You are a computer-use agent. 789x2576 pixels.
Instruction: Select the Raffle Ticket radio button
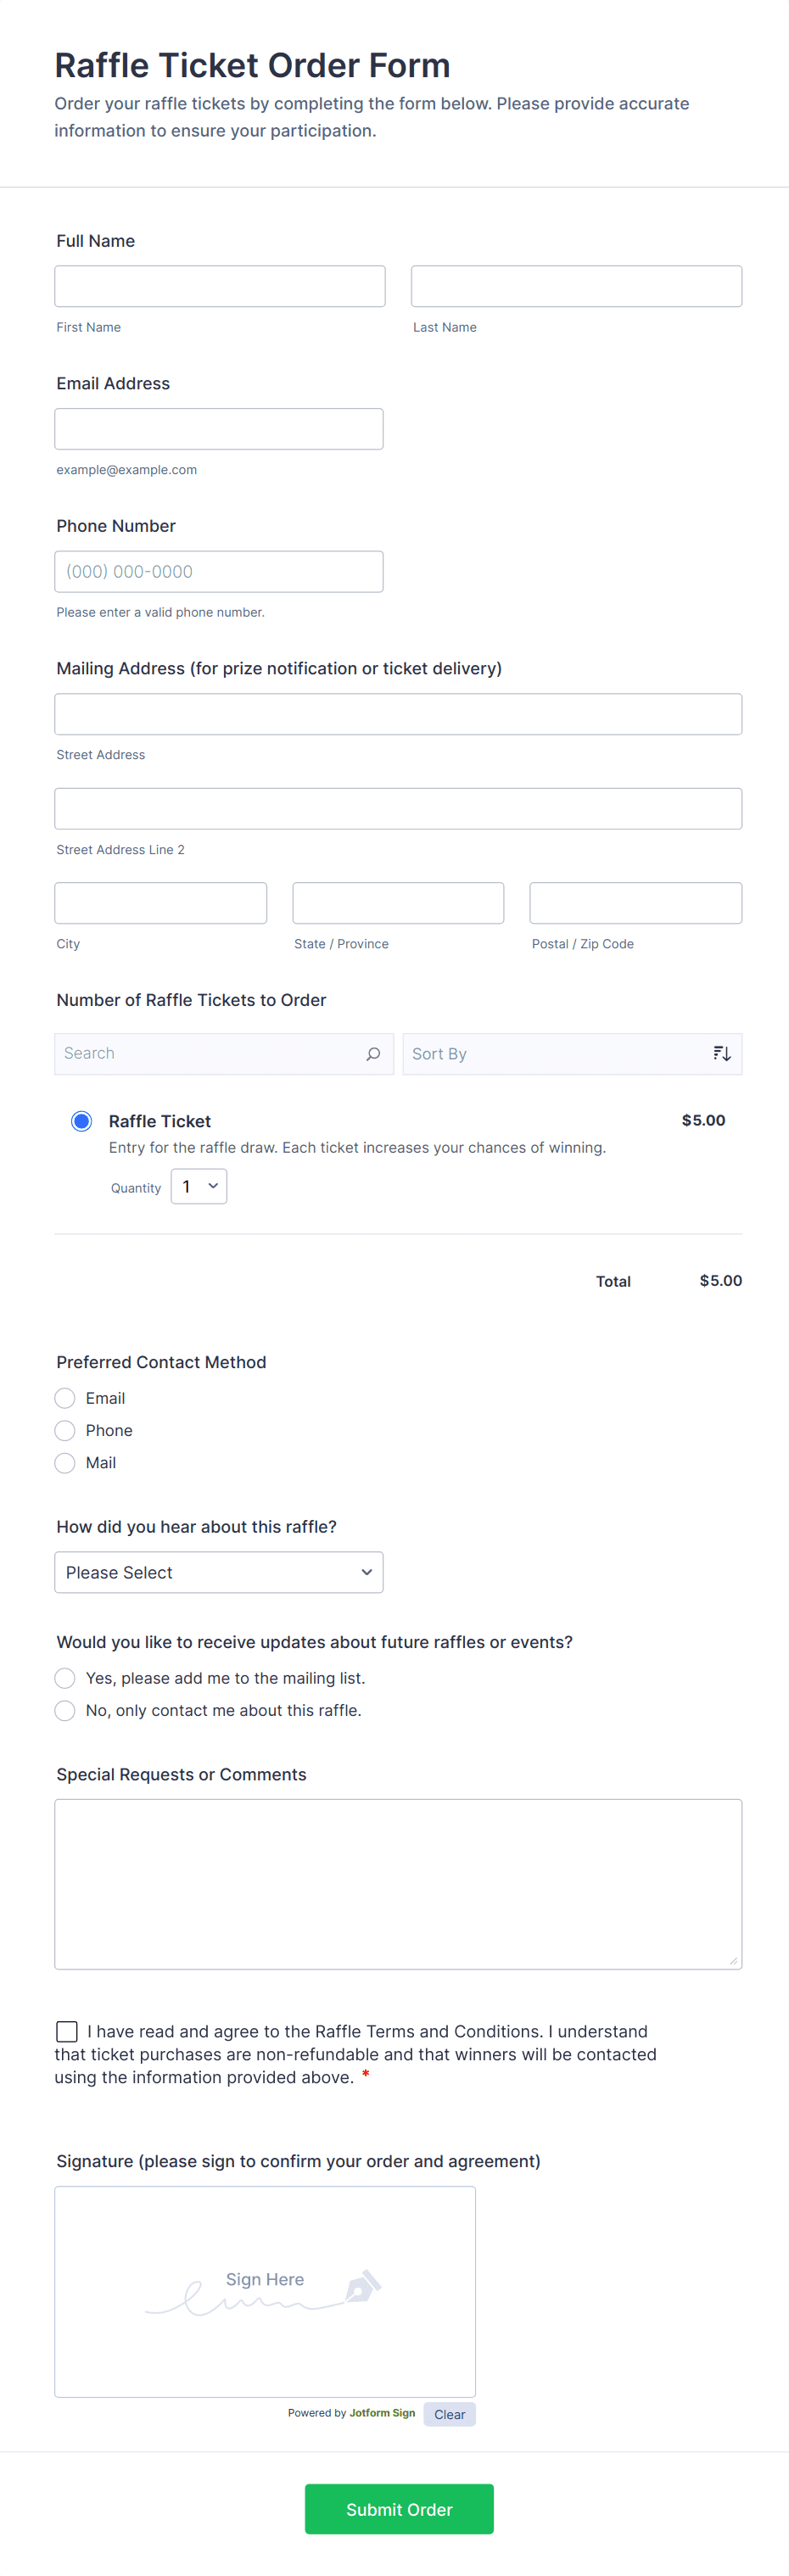pos(82,1121)
